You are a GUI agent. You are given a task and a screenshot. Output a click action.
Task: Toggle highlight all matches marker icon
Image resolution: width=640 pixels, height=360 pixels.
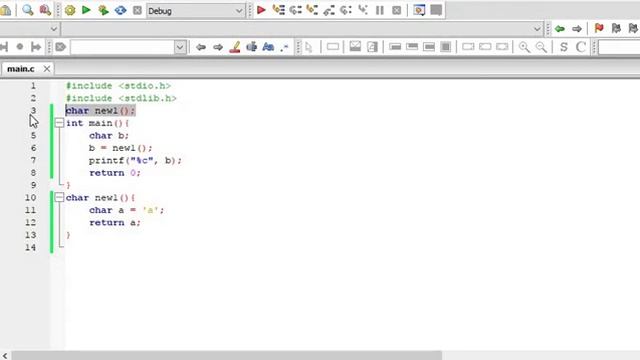(235, 47)
